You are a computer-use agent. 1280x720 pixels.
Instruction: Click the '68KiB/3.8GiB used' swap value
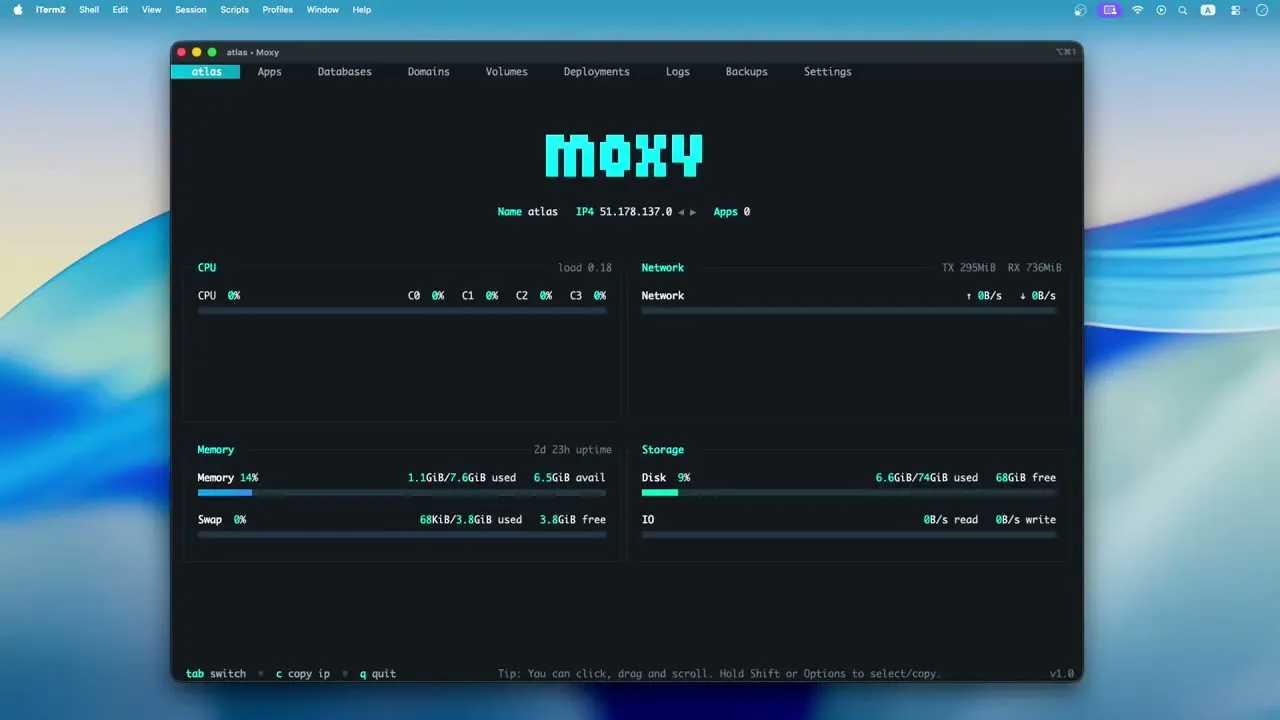[471, 520]
